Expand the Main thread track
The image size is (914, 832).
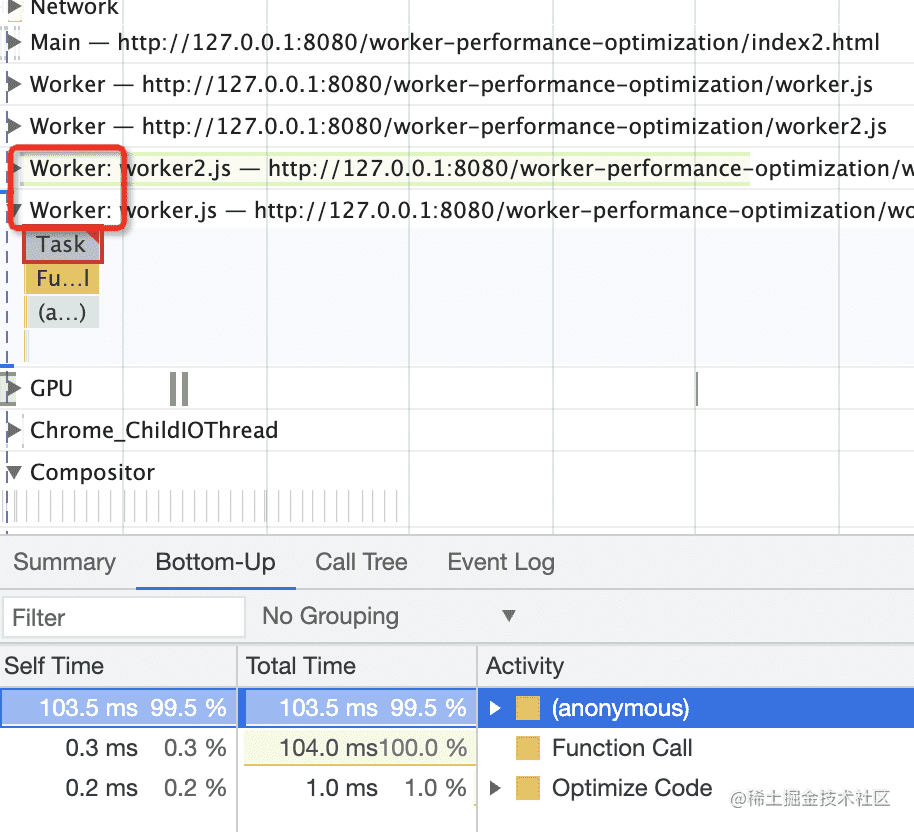(13, 43)
